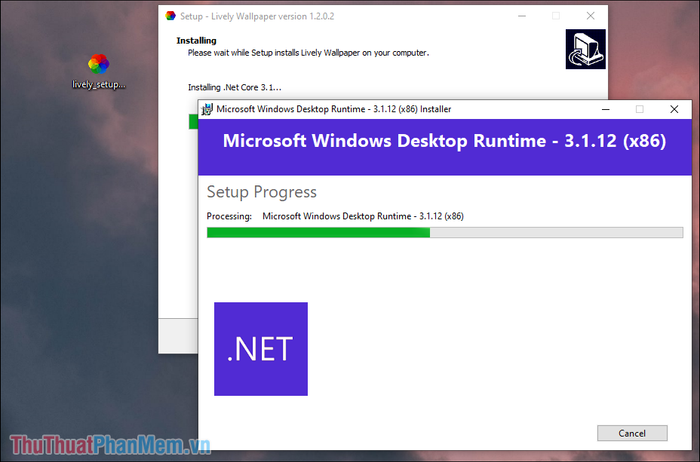Click "Setup - Lively Wallpaper version 1.2.0.2" title text

[257, 17]
